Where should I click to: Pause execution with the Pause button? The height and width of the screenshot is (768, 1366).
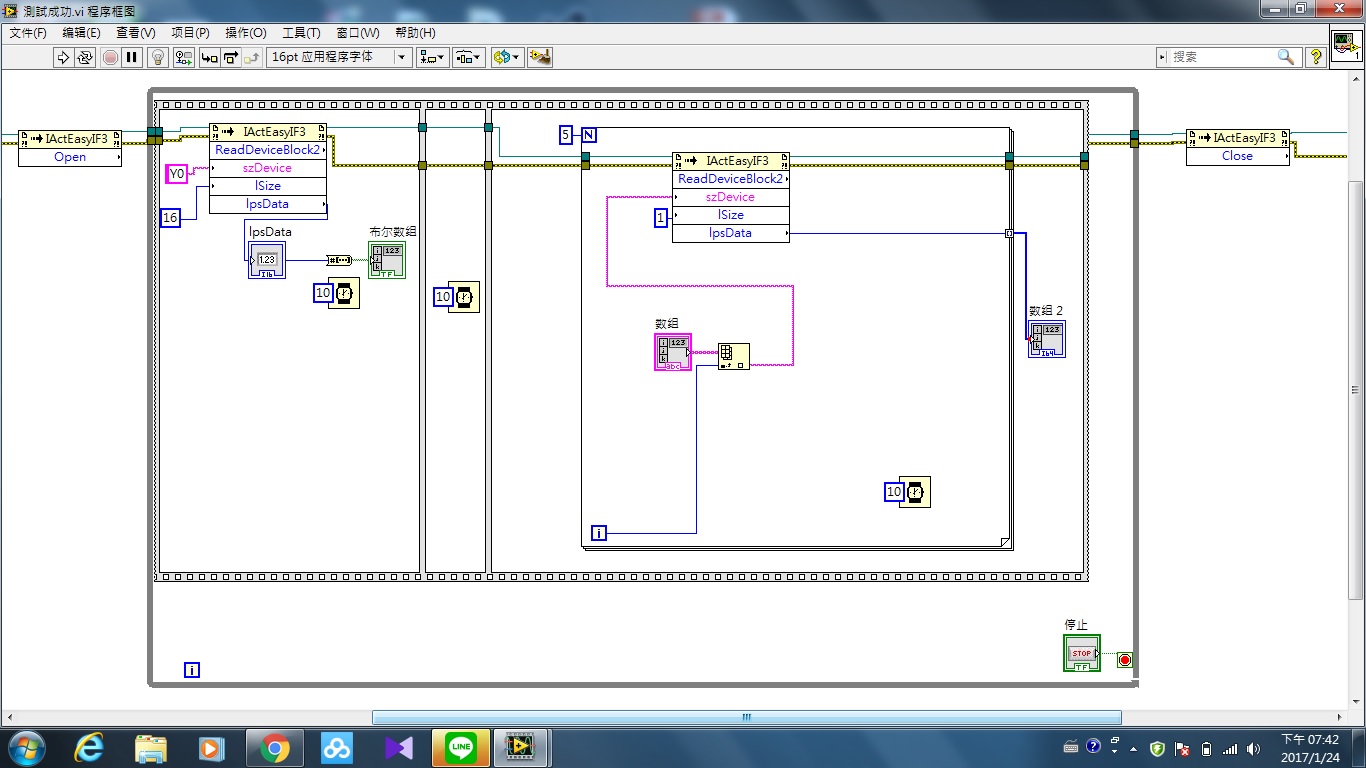pos(132,57)
